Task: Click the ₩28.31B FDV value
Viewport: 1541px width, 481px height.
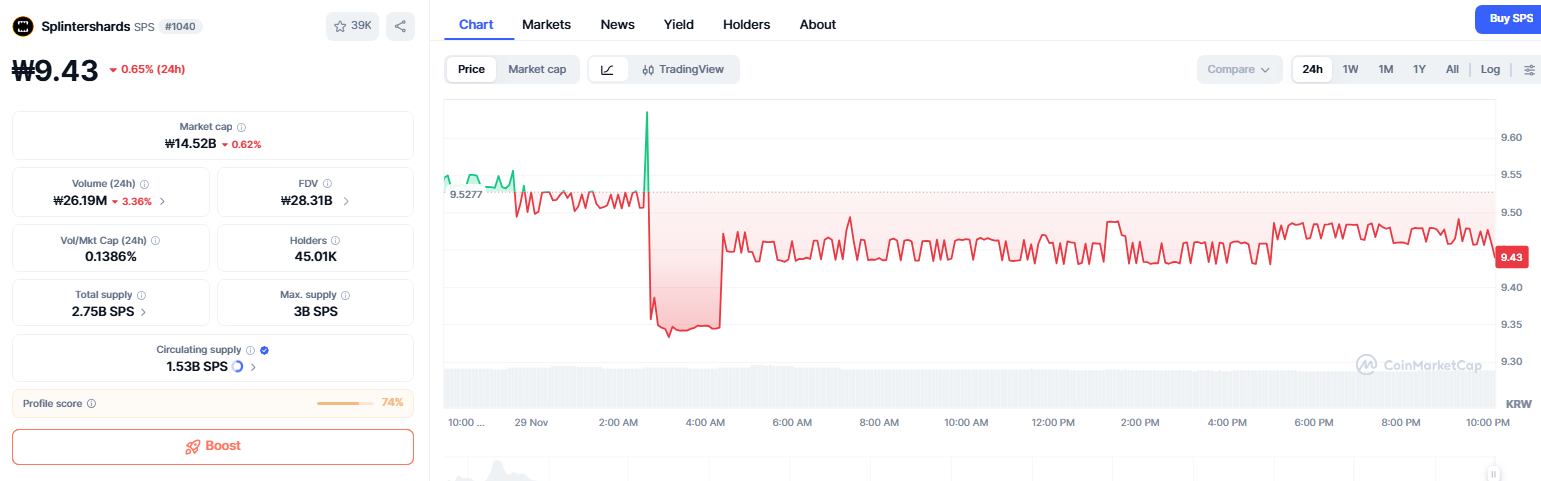Action: pyautogui.click(x=307, y=201)
